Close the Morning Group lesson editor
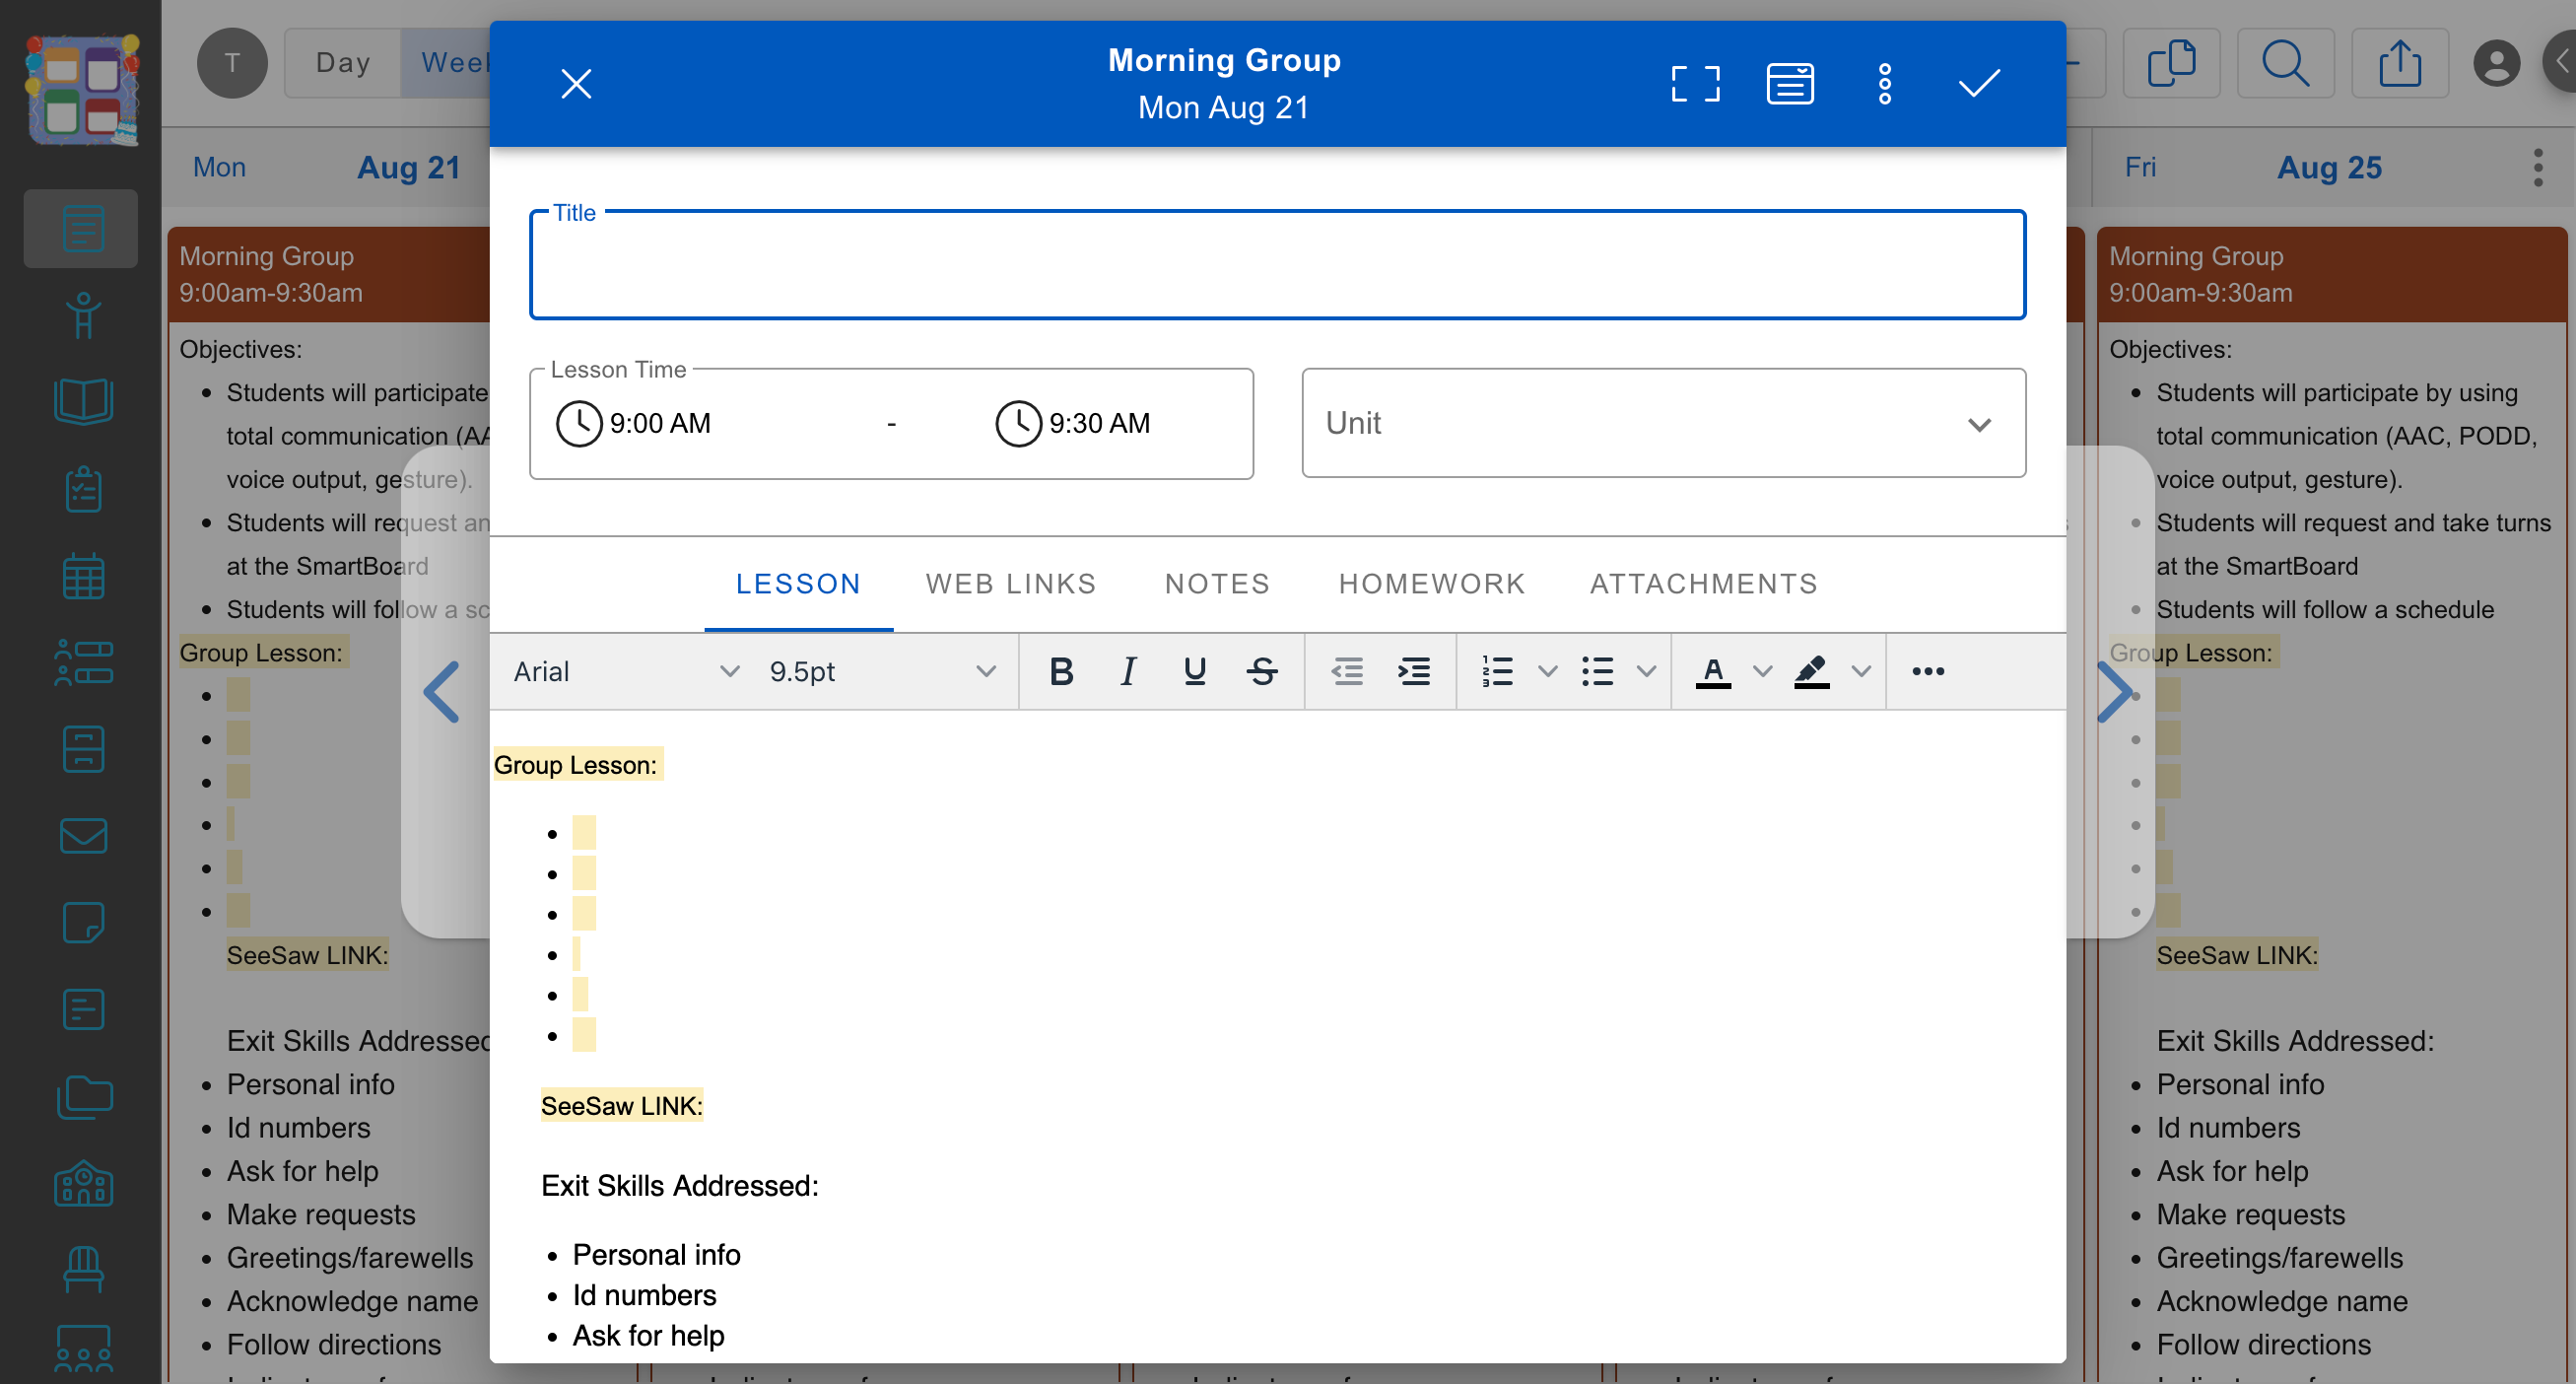 (x=576, y=84)
